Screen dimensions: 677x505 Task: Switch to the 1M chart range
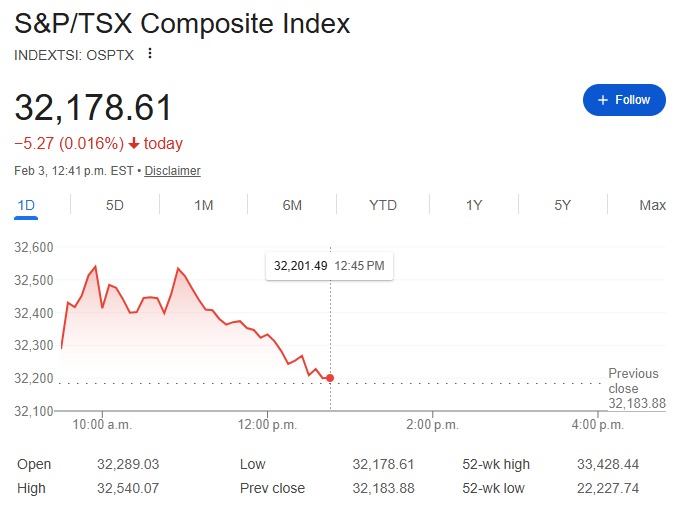click(204, 205)
